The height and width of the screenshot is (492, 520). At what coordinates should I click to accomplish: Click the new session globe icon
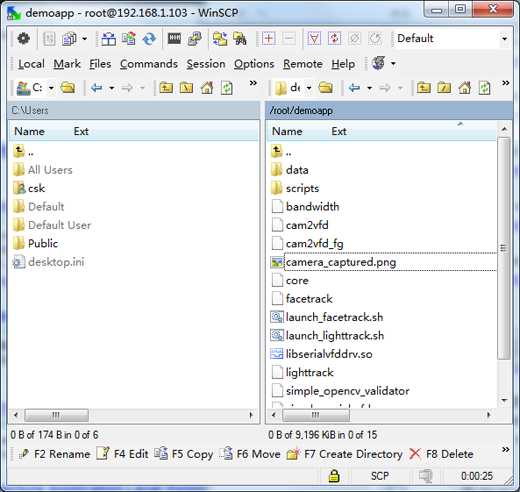pyautogui.click(x=379, y=63)
